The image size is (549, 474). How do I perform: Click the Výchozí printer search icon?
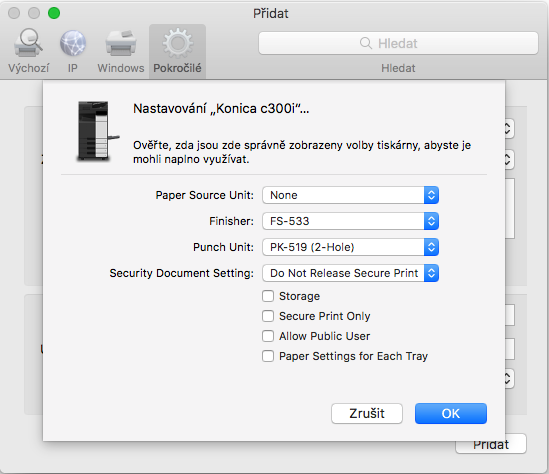(28, 43)
